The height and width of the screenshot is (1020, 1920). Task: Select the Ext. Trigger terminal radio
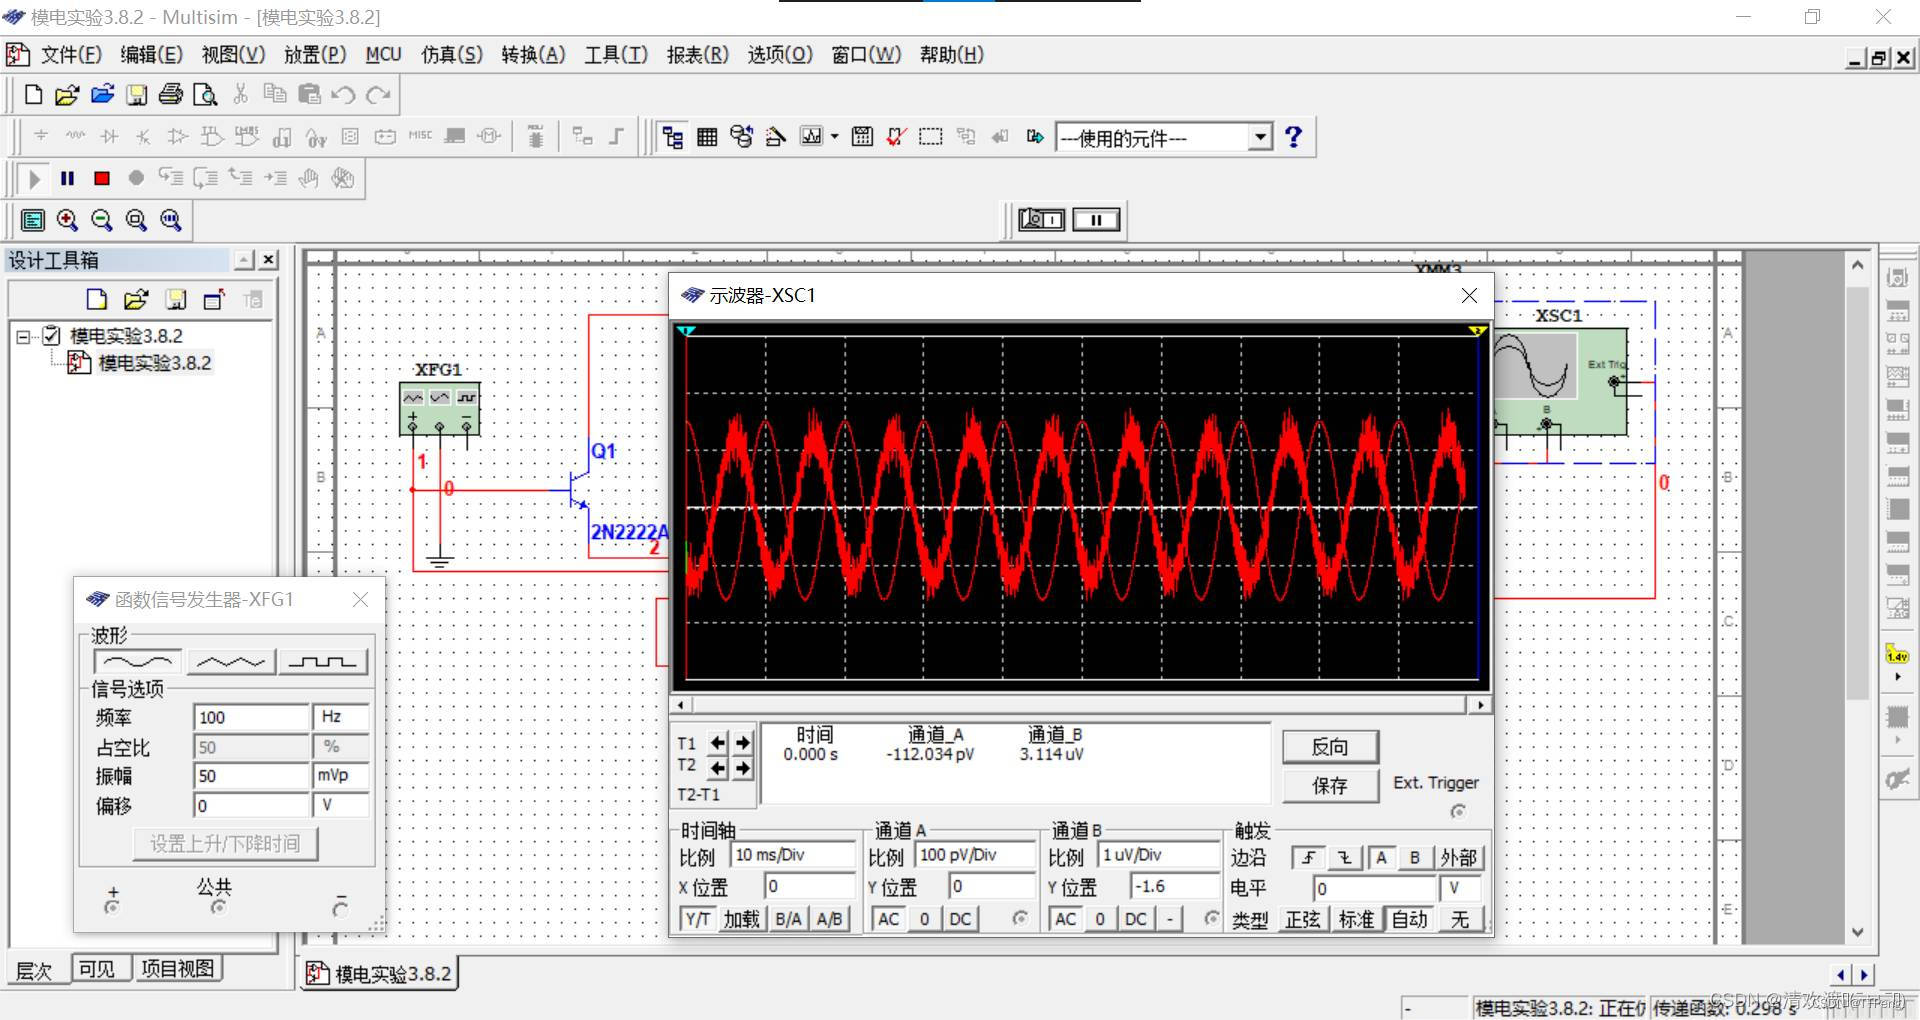pos(1458,811)
